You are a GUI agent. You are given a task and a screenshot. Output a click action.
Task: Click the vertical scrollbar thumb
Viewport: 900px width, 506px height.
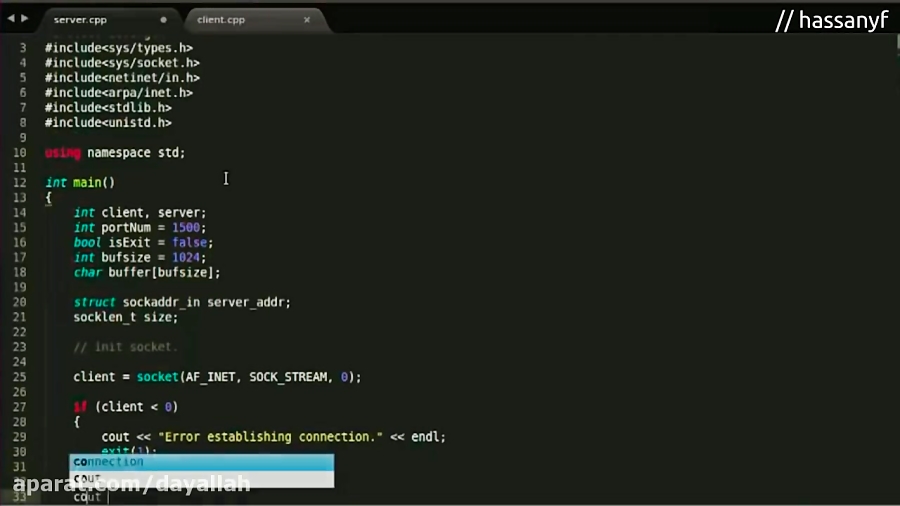[897, 42]
